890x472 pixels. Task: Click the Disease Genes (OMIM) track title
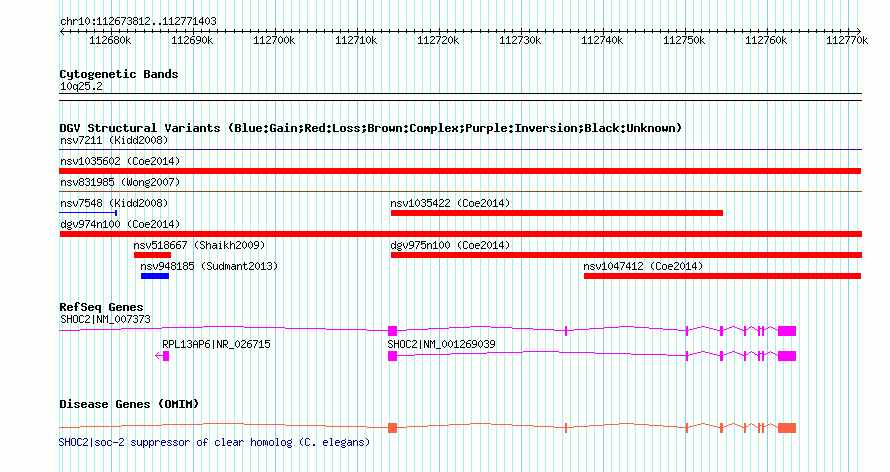(x=129, y=404)
